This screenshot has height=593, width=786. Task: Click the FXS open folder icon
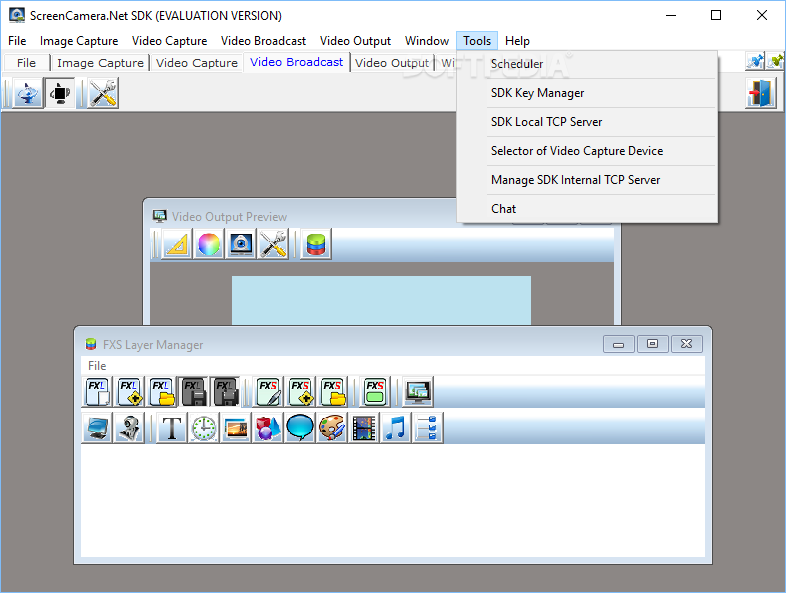click(x=332, y=392)
